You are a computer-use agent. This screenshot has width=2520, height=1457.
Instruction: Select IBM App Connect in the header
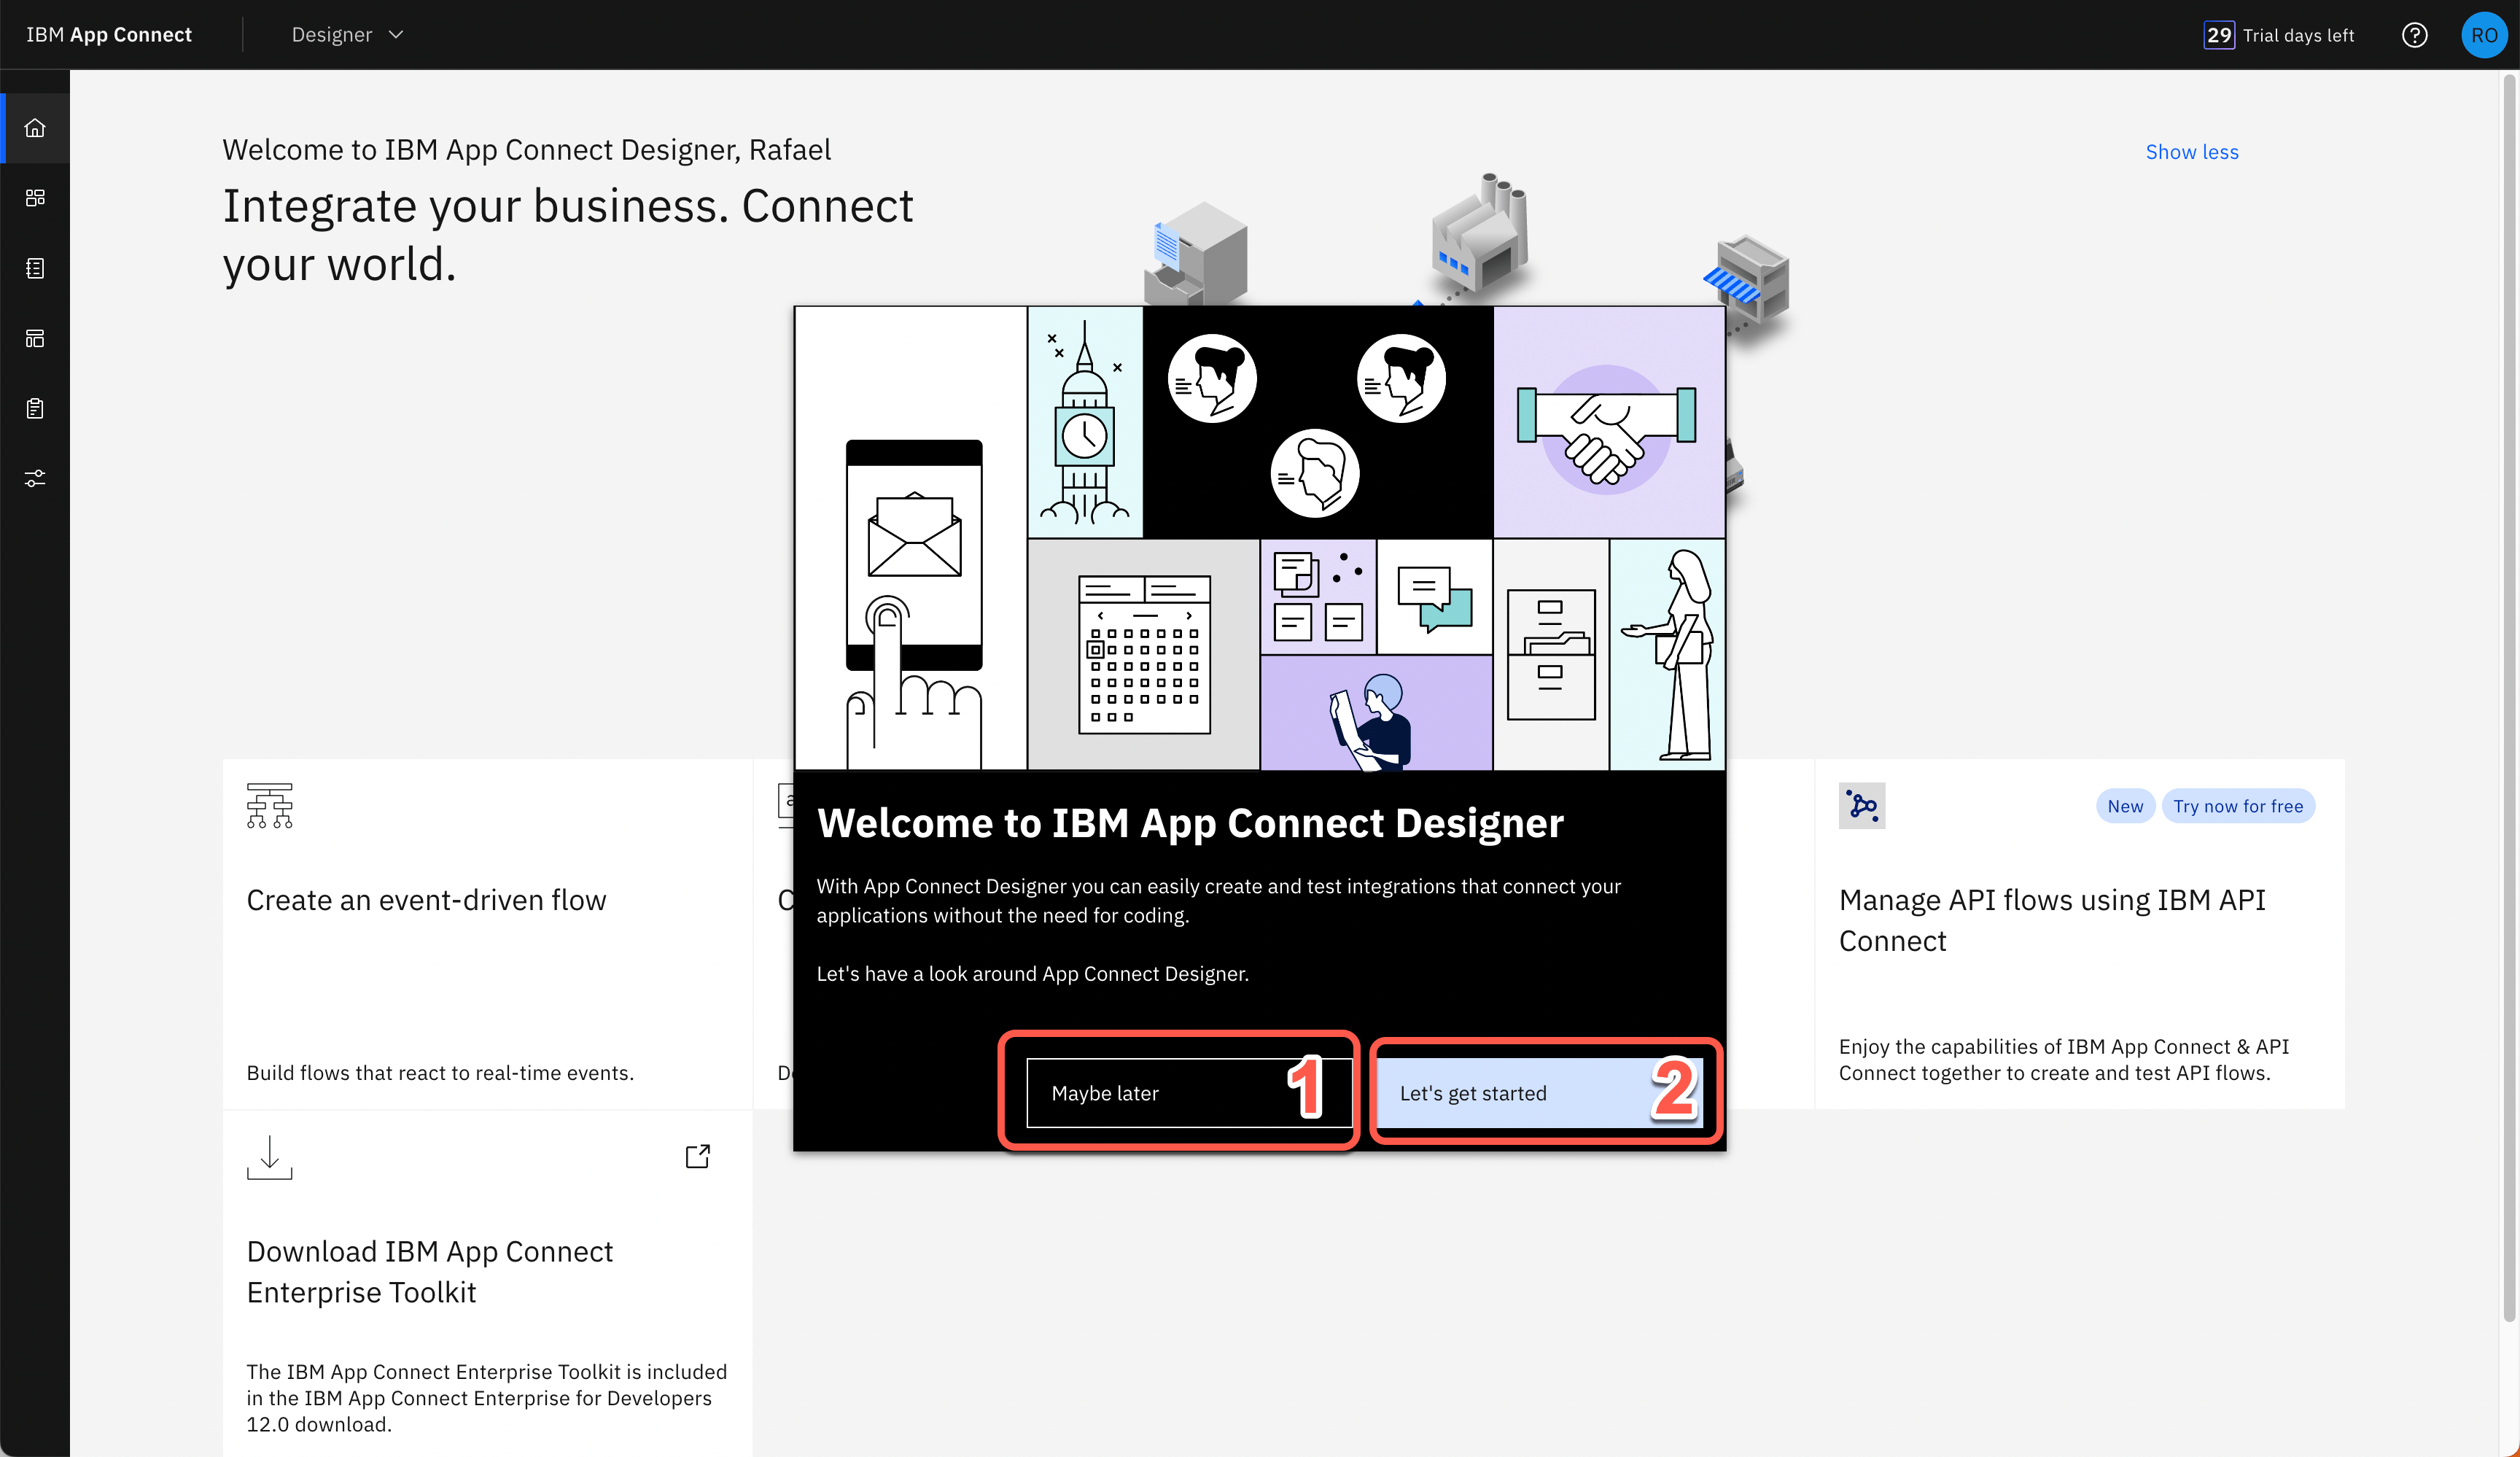108,33
